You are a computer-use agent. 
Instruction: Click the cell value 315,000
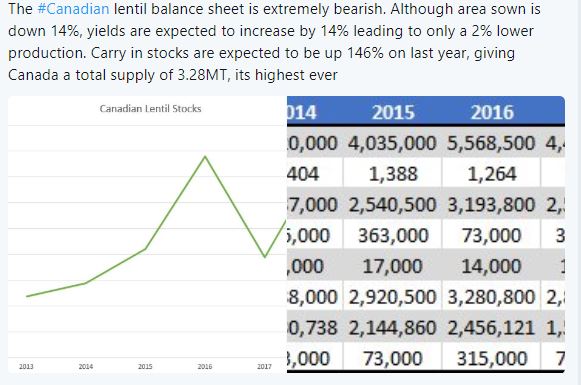tap(491, 359)
